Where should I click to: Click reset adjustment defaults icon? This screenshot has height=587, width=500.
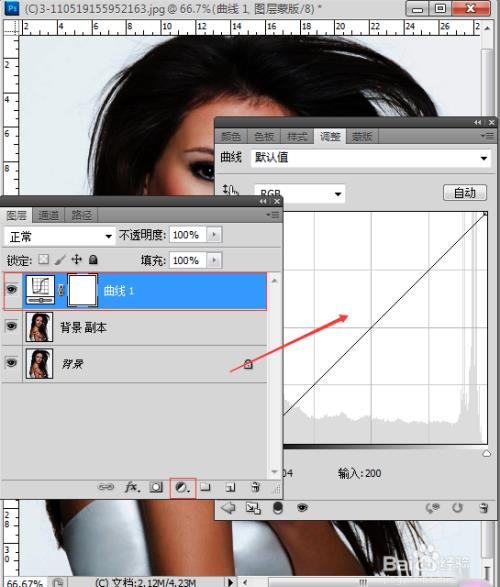[x=457, y=508]
